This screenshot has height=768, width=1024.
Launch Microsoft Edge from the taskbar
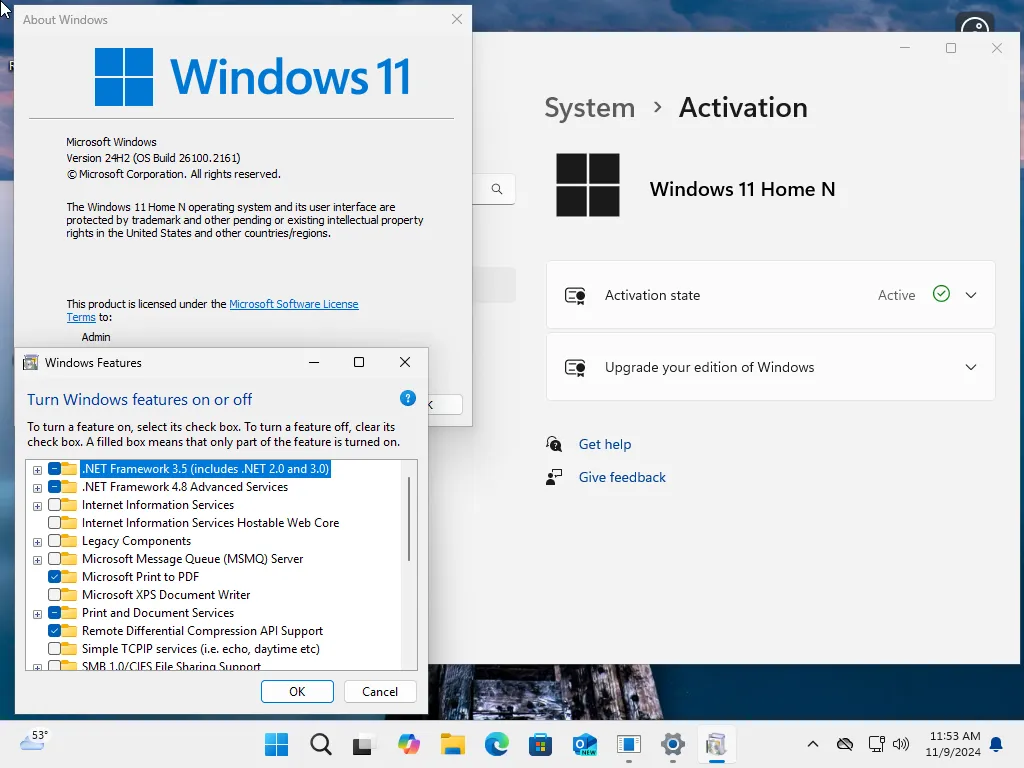click(497, 744)
